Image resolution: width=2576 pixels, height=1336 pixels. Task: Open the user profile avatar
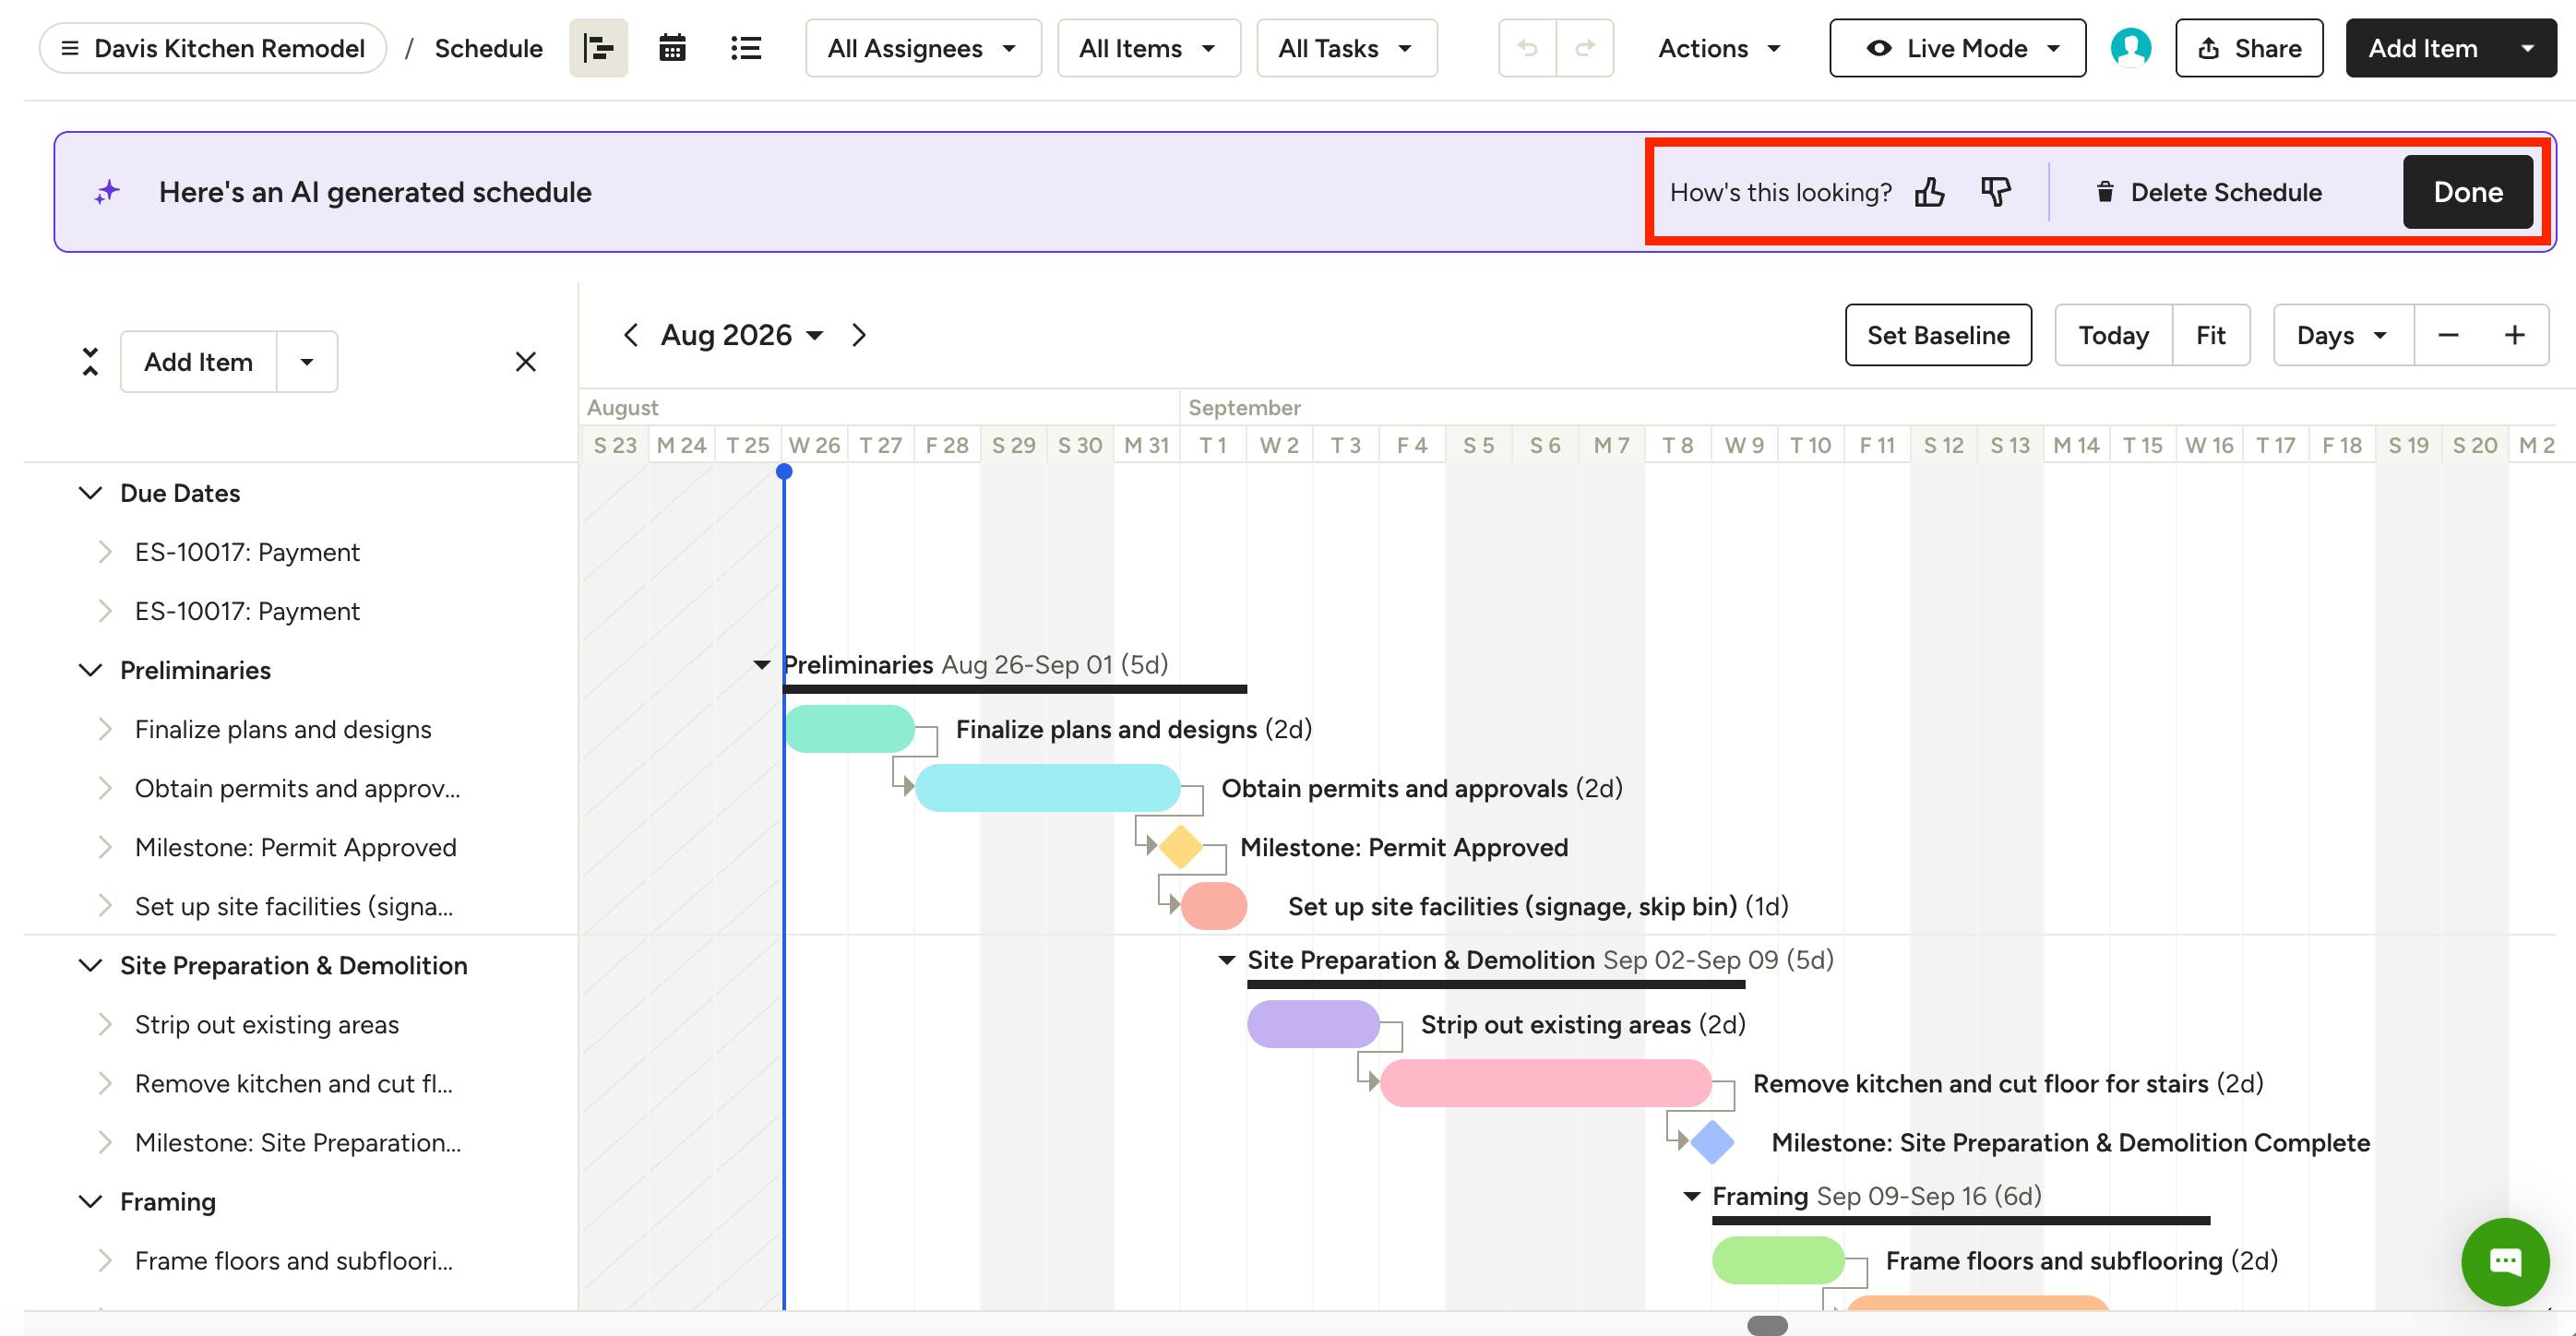[2131, 48]
